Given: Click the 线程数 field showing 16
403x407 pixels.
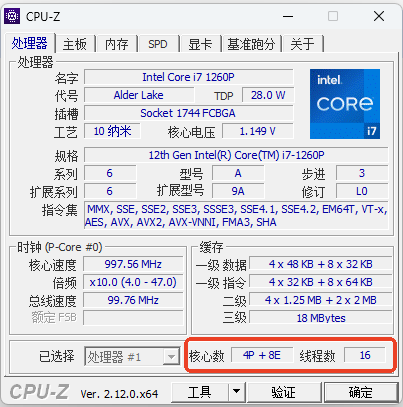Looking at the screenshot, I should pos(365,355).
